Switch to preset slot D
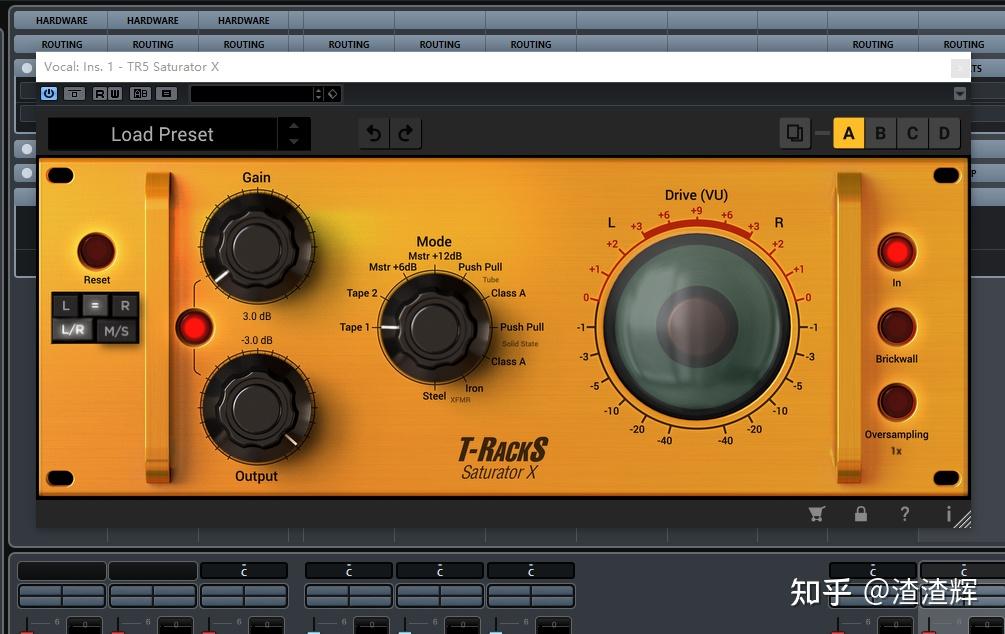Screen dimensions: 1005x634 coord(944,133)
